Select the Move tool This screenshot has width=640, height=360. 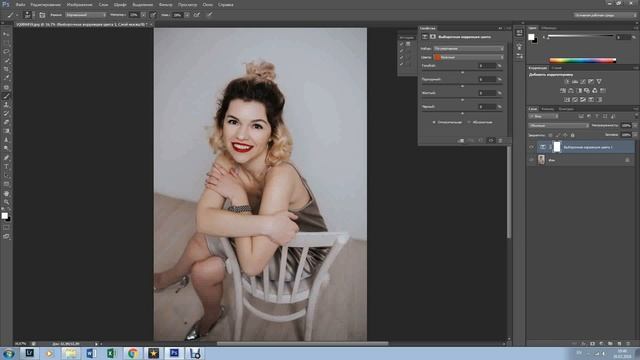coord(6,34)
